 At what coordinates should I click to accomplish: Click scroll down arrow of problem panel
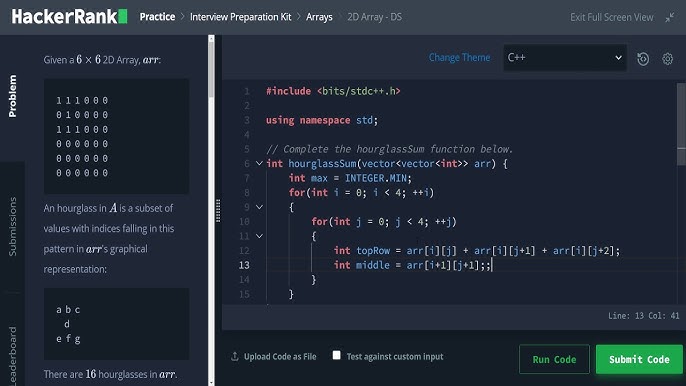click(211, 382)
